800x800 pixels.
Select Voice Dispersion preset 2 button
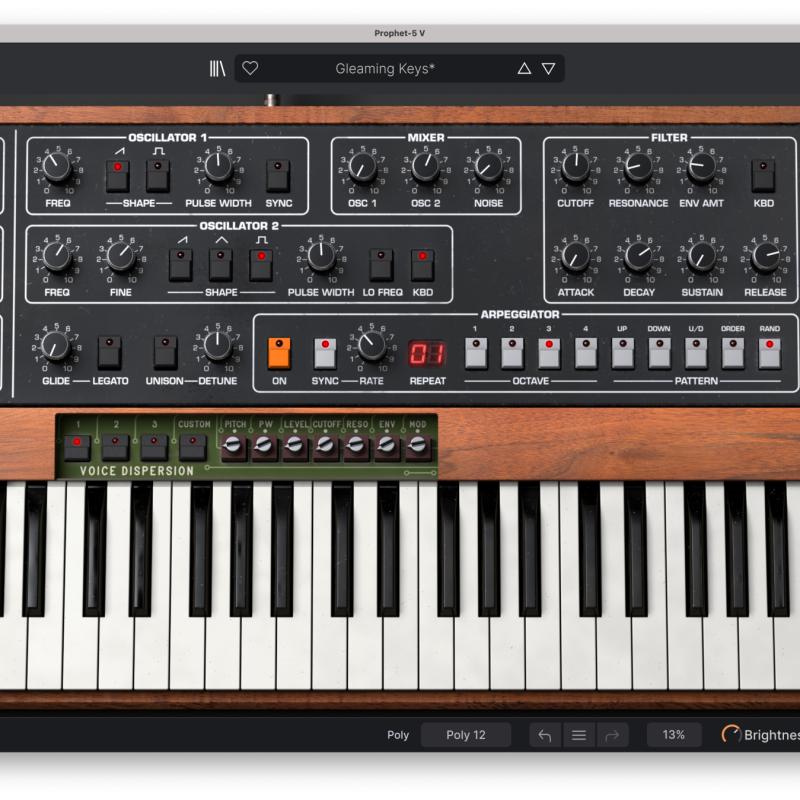pyautogui.click(x=115, y=447)
